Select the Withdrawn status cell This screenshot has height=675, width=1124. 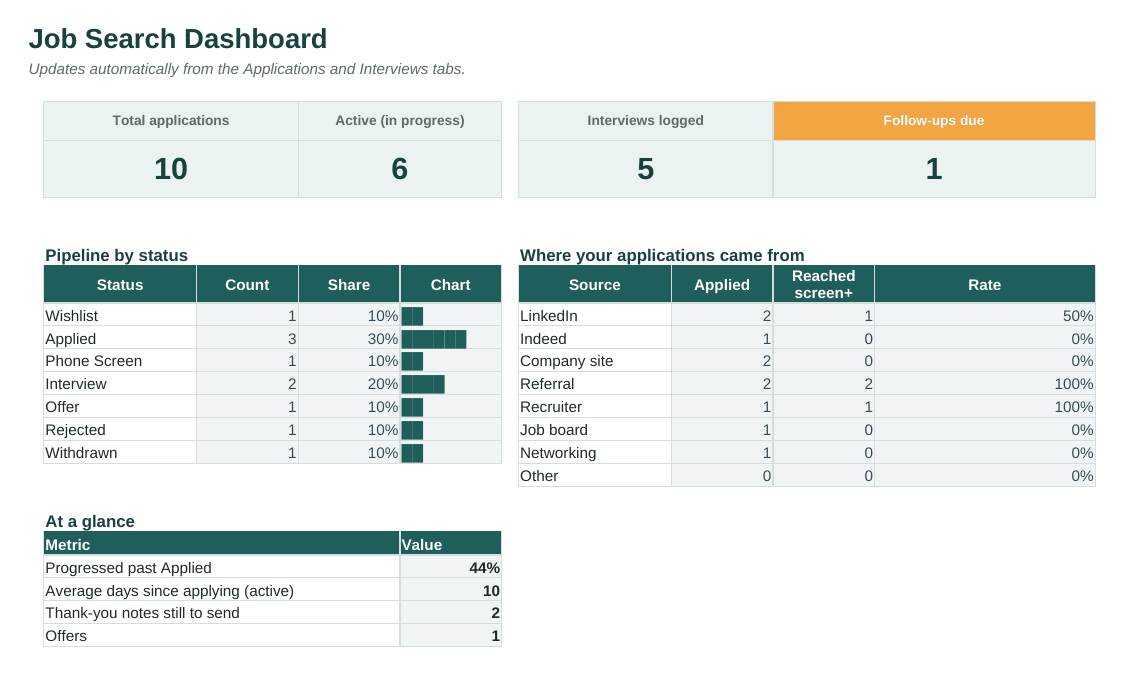(120, 453)
